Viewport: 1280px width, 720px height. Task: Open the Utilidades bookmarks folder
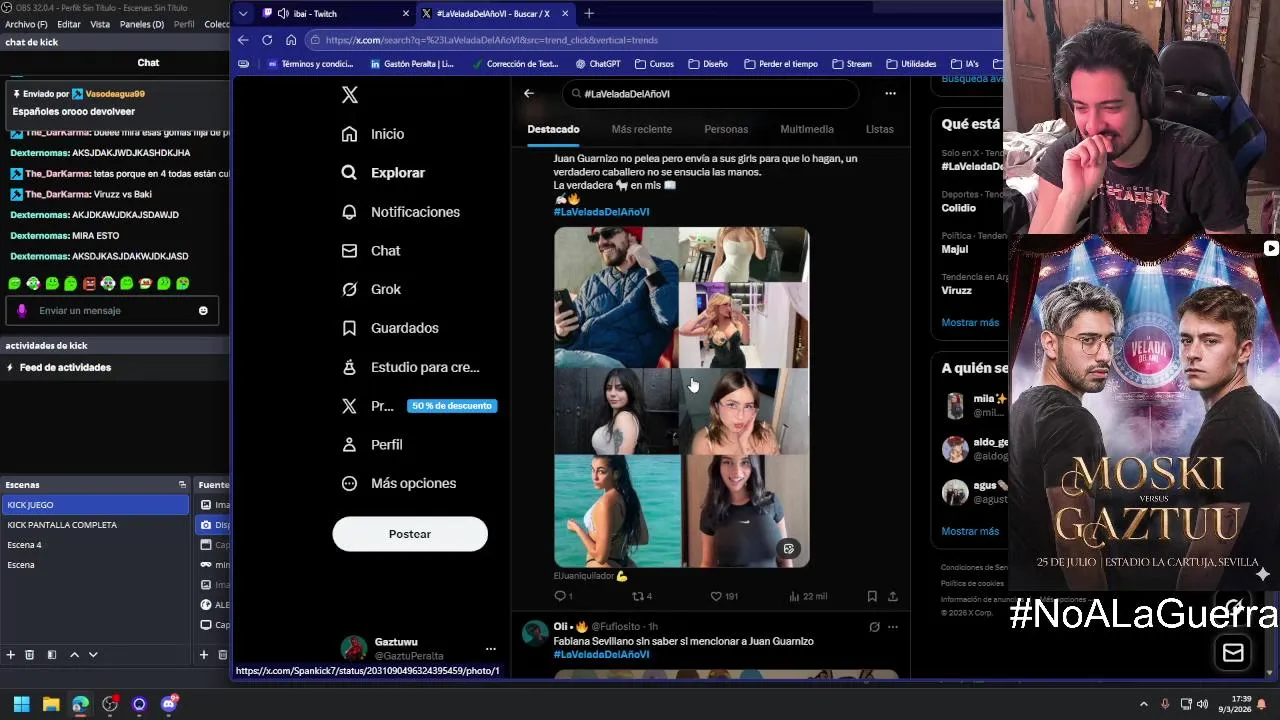click(911, 64)
